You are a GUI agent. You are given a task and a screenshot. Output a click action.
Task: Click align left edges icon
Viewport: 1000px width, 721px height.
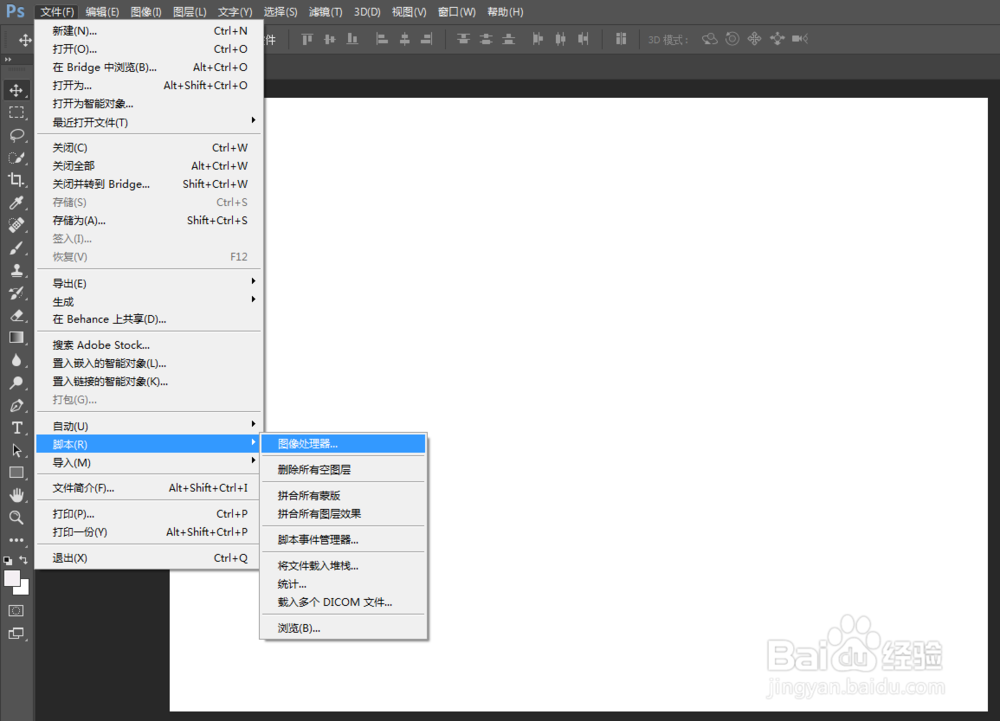pos(382,40)
